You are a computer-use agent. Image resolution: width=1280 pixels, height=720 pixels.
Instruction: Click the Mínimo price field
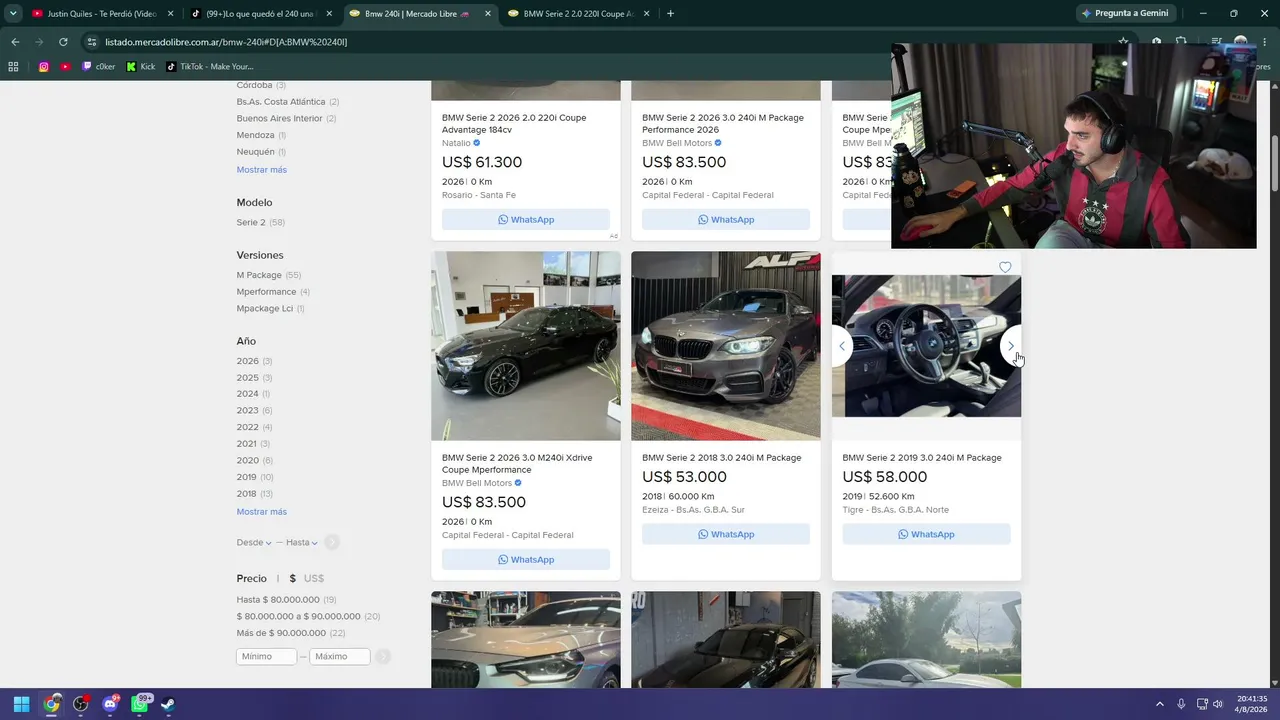[266, 657]
